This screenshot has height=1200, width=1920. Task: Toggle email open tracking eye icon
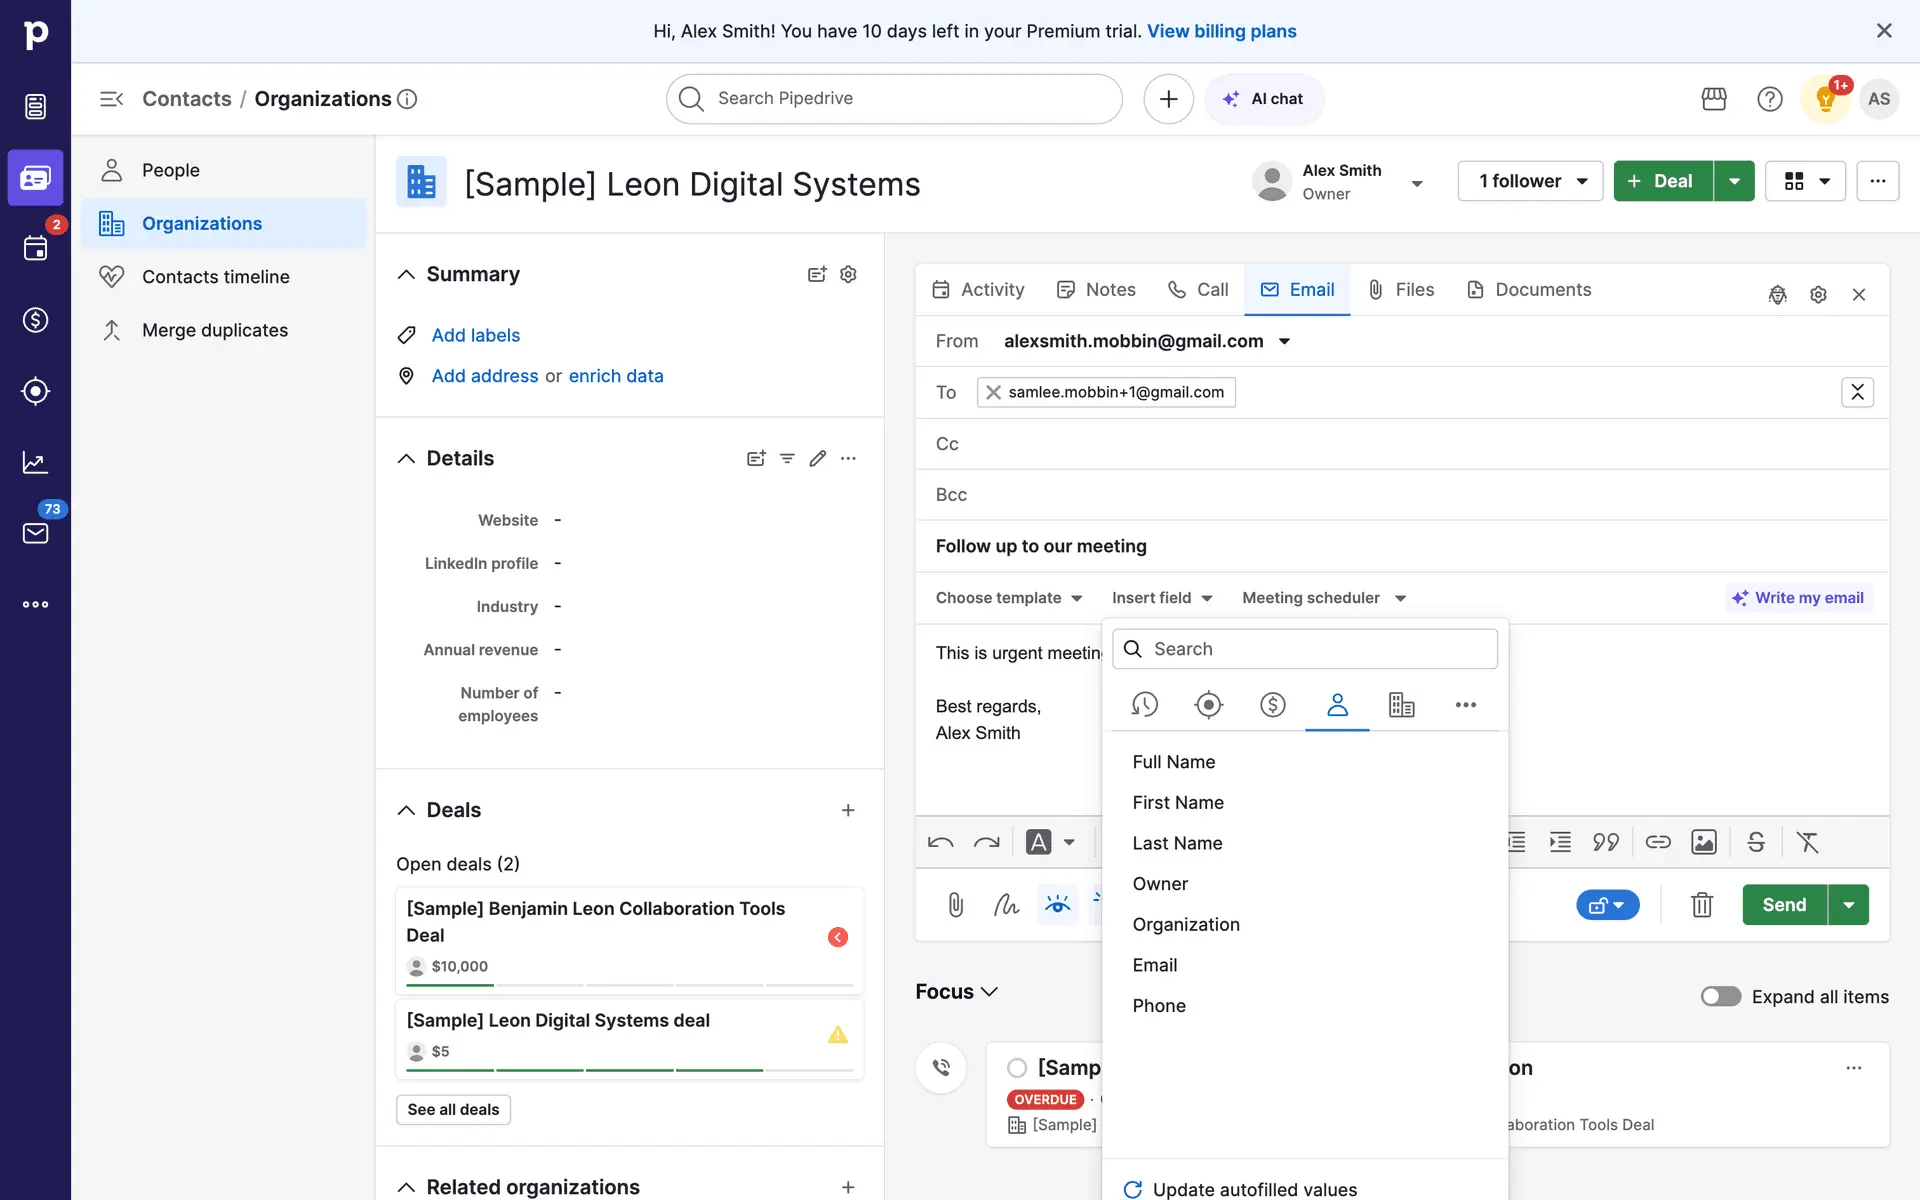click(1057, 905)
